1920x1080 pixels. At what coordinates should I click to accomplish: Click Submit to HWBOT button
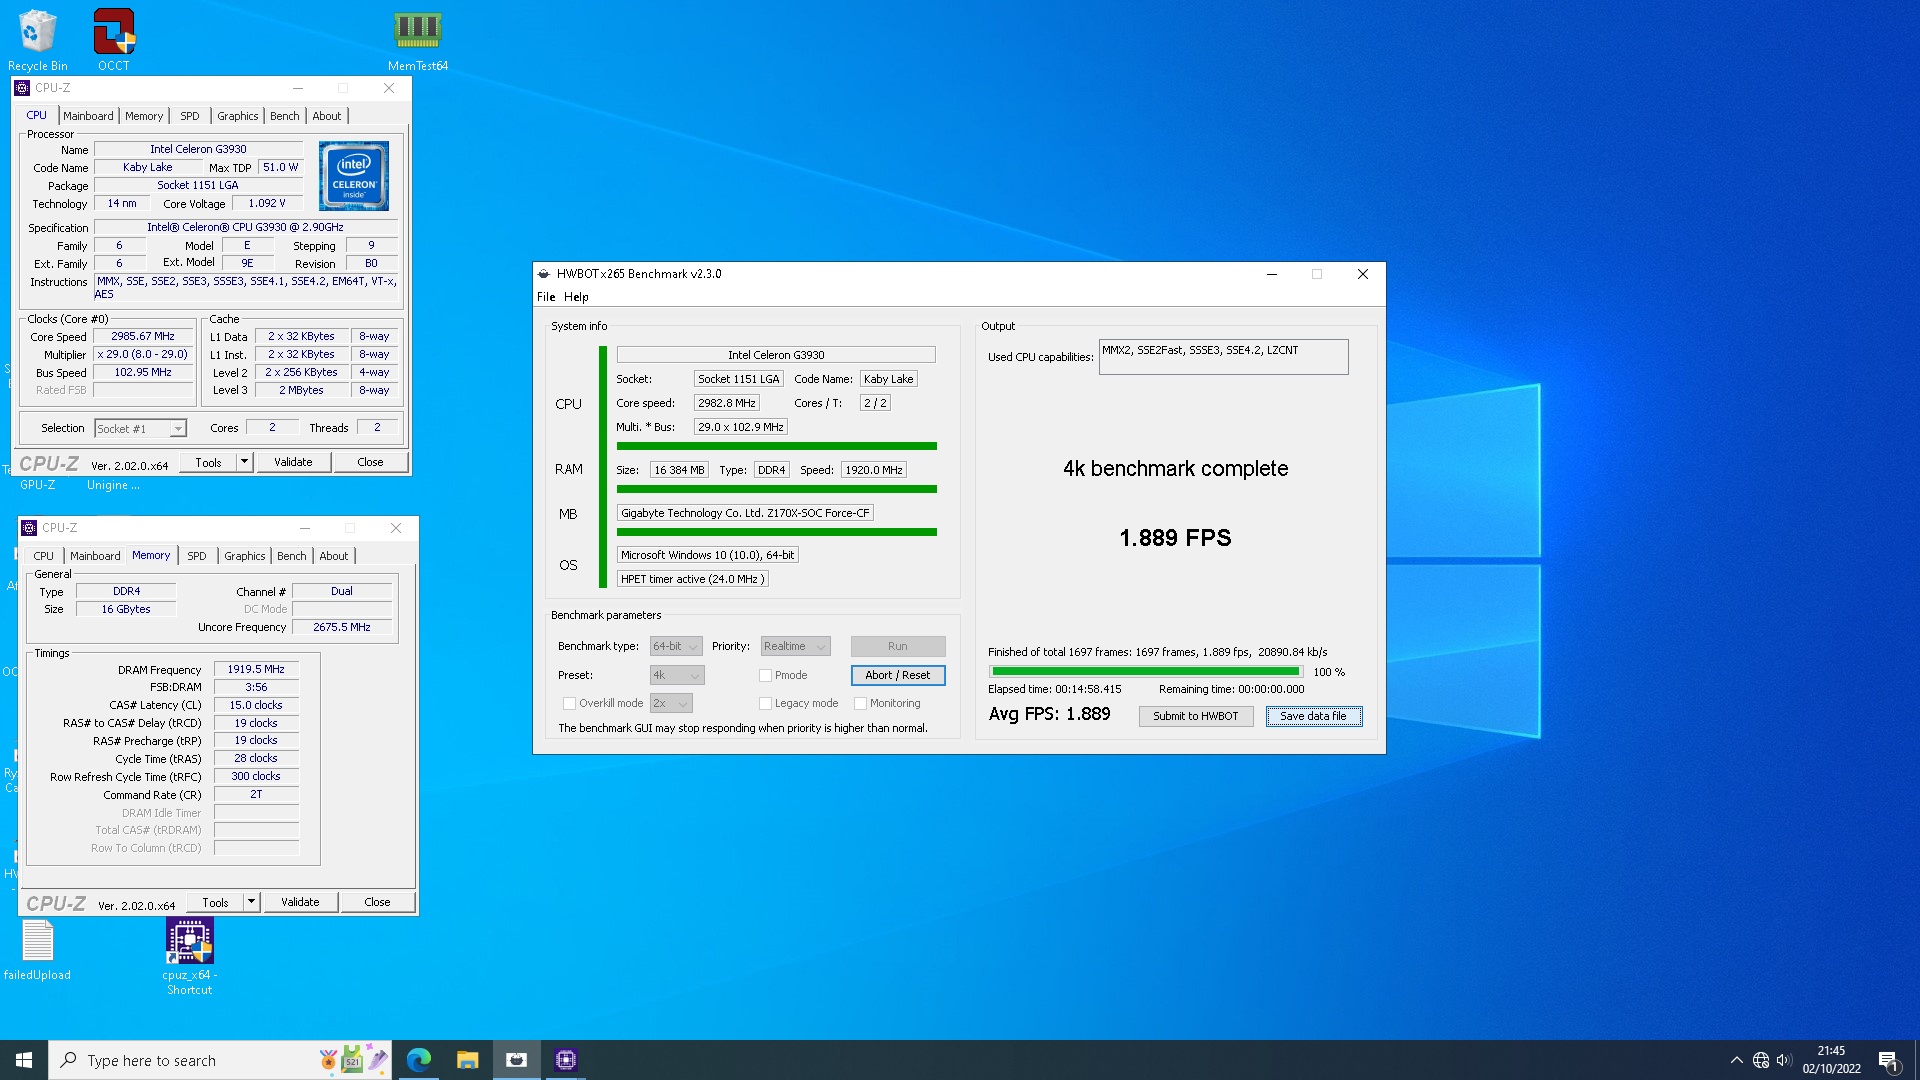coord(1196,716)
